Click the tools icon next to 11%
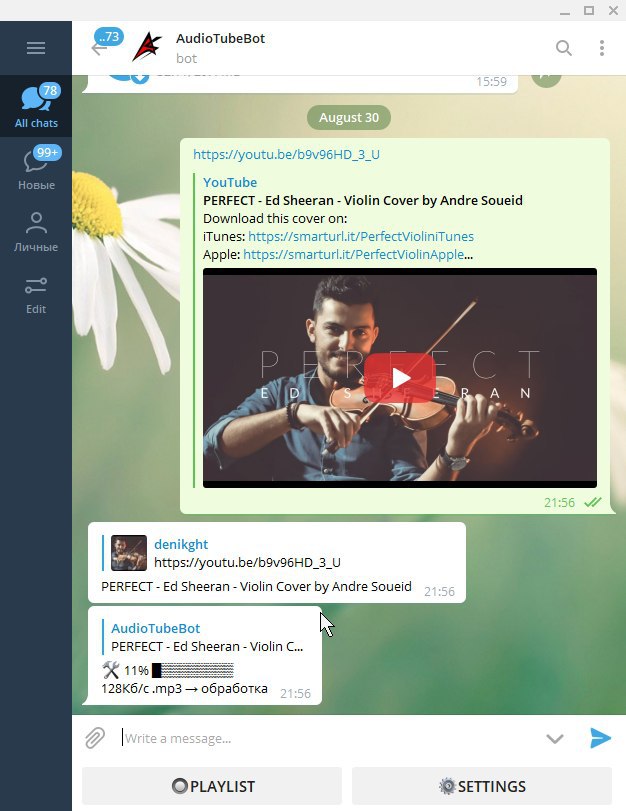The height and width of the screenshot is (811, 626). click(x=111, y=670)
